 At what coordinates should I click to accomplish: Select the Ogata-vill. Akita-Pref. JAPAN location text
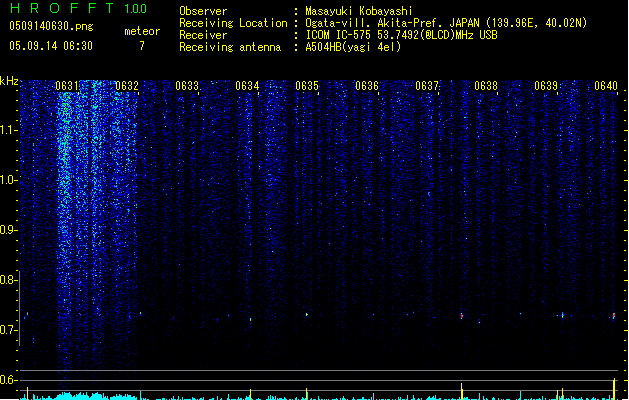[446, 23]
